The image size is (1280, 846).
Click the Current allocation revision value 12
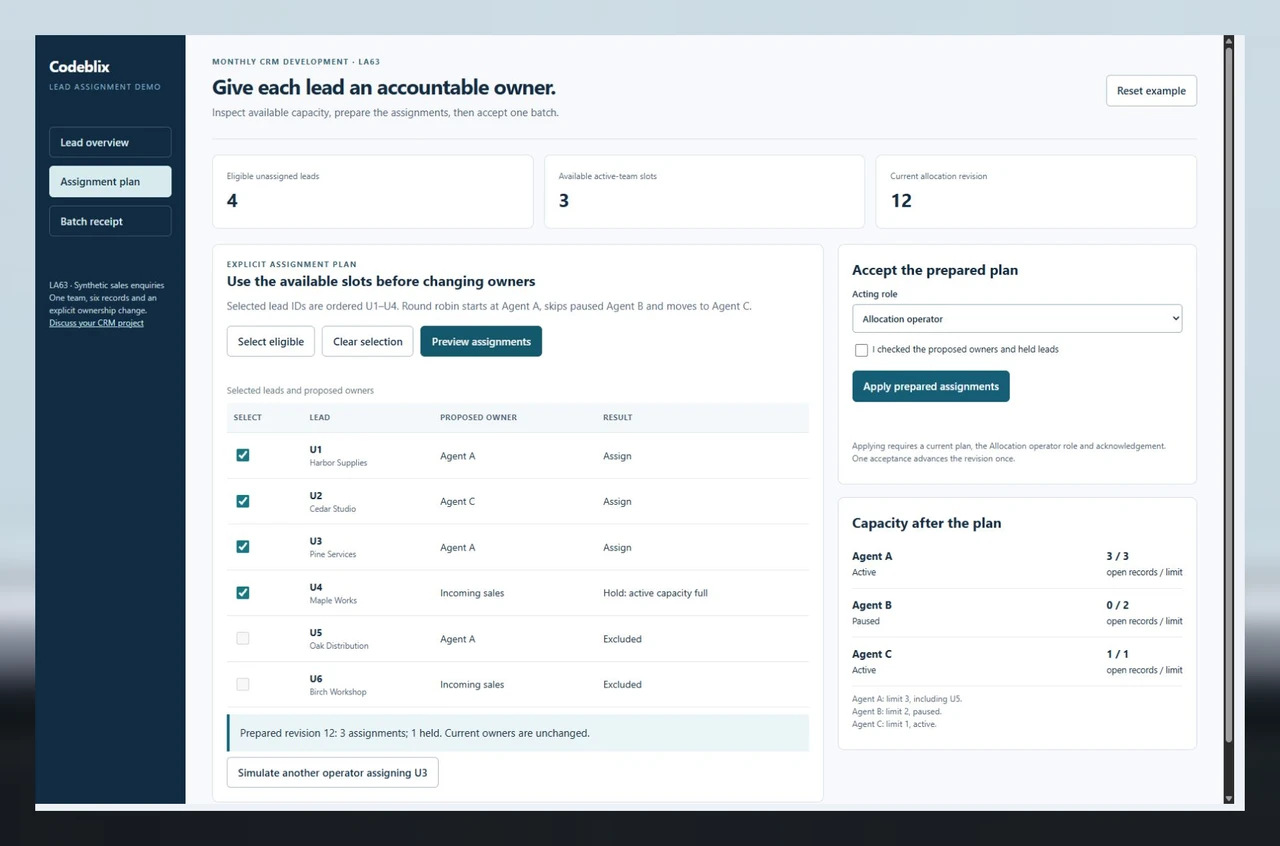coord(901,201)
